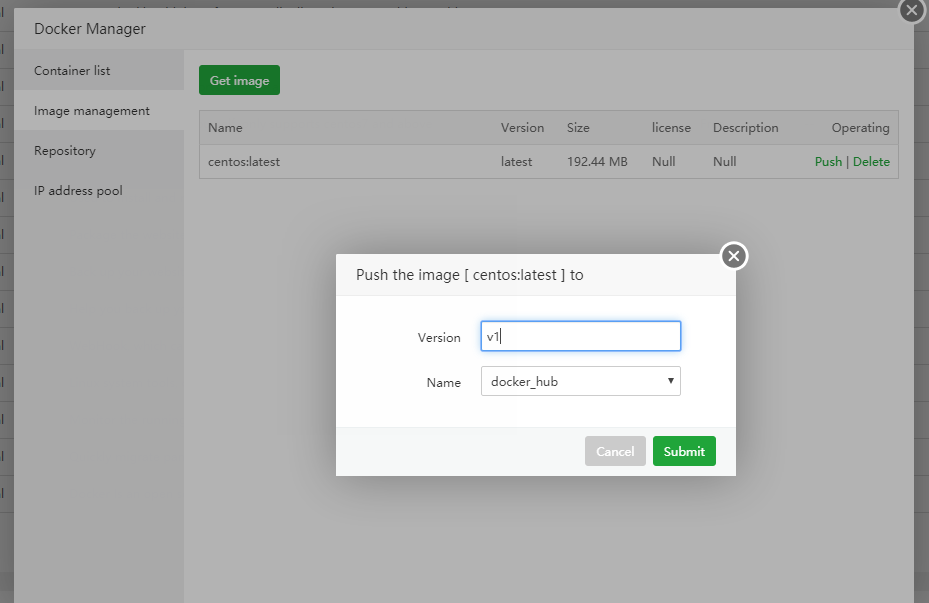Select the centos:latest image name cell
Screen dimensions: 929x603
click(x=244, y=162)
